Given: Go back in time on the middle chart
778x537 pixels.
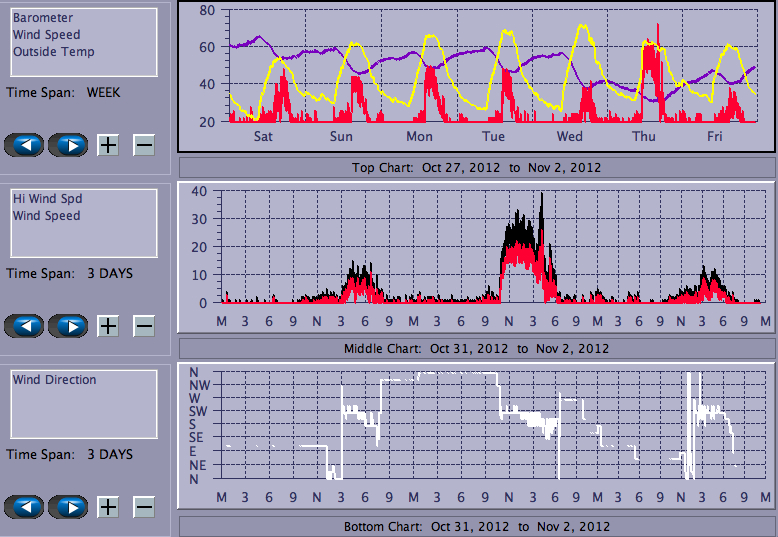Looking at the screenshot, I should pos(25,326).
